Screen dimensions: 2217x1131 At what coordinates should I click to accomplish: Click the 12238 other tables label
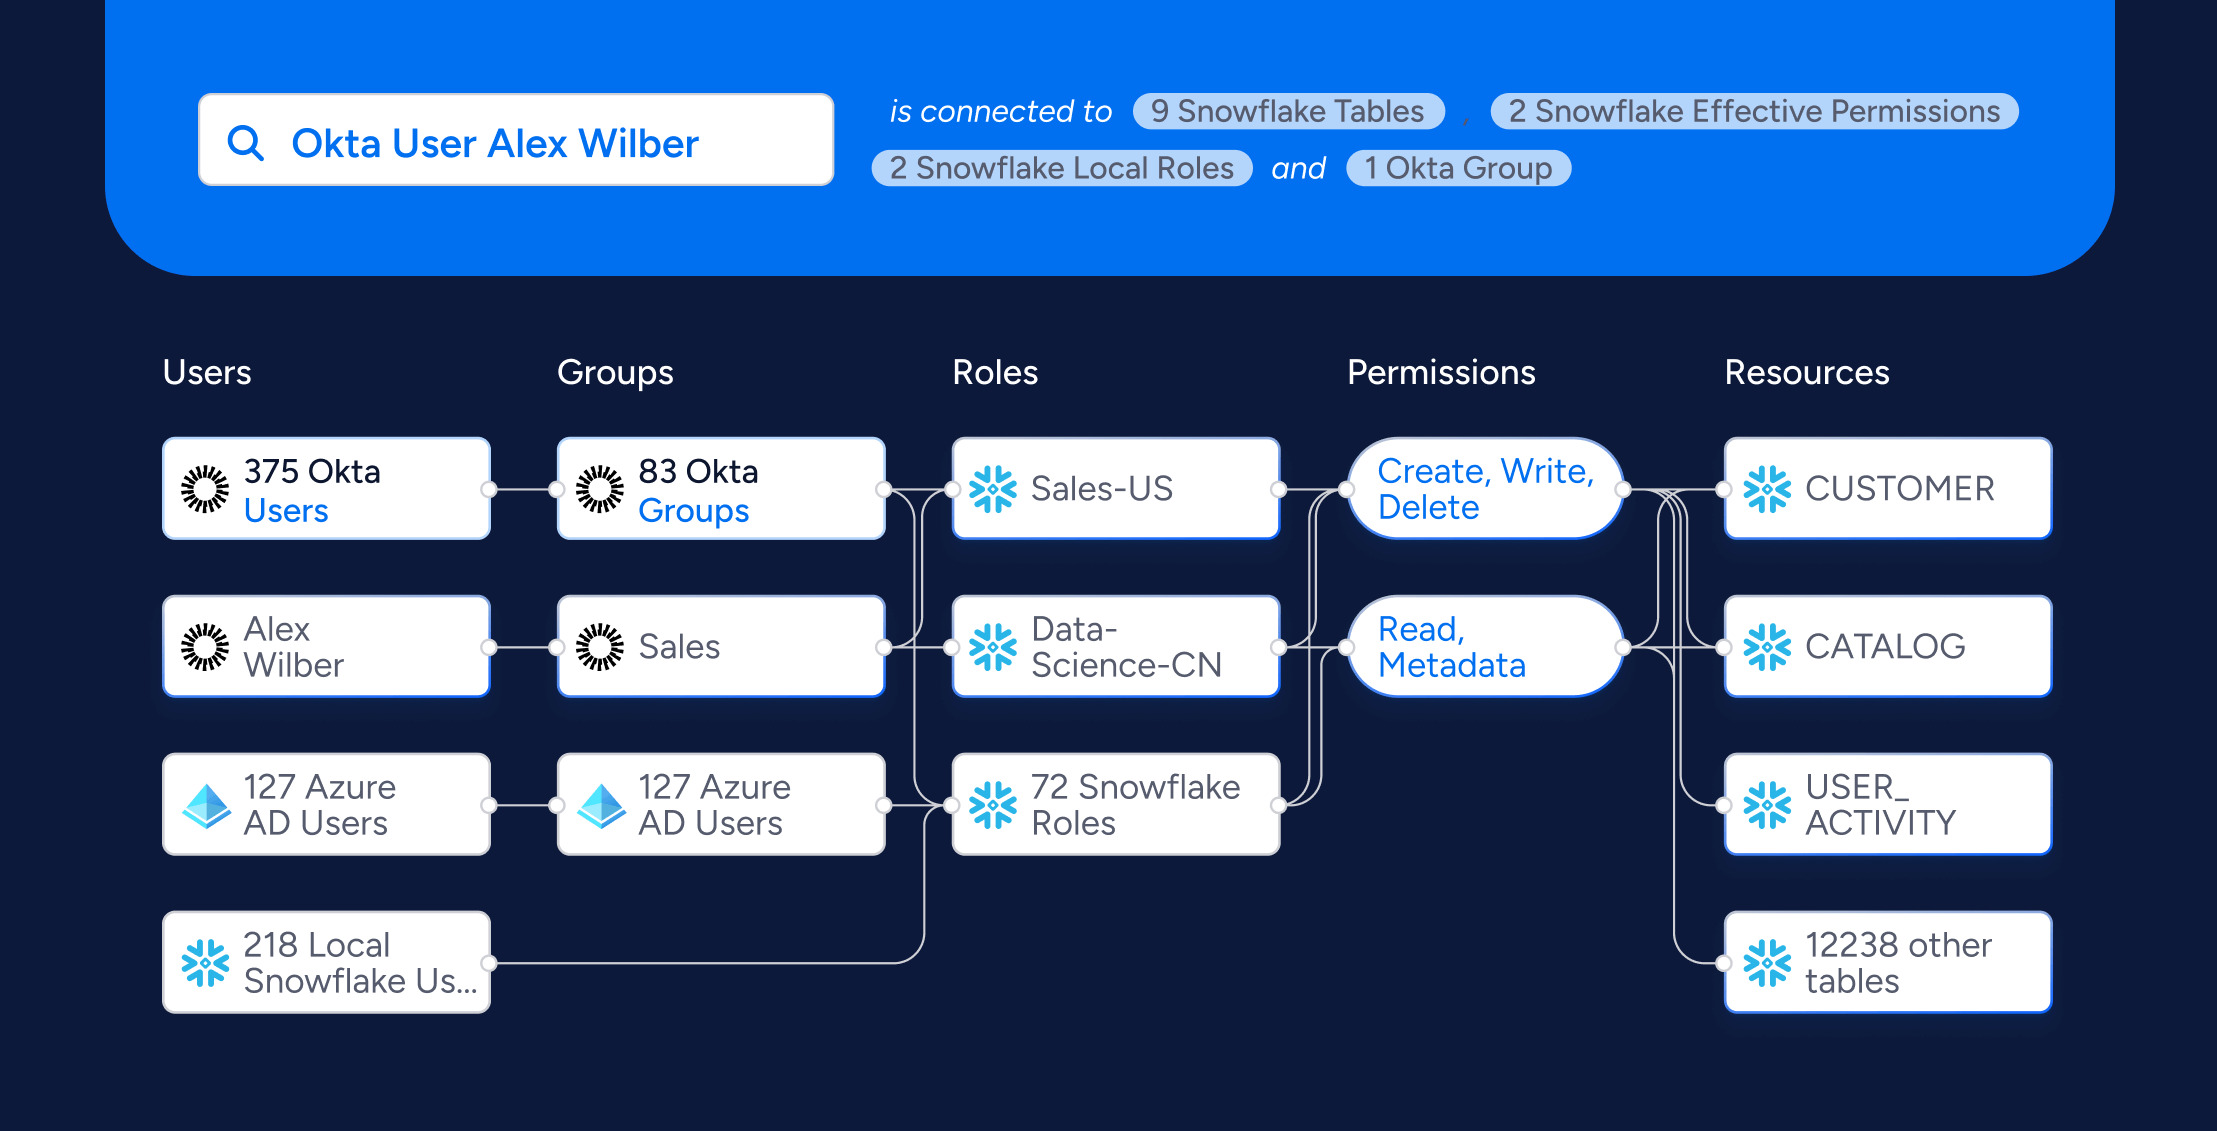[1899, 963]
